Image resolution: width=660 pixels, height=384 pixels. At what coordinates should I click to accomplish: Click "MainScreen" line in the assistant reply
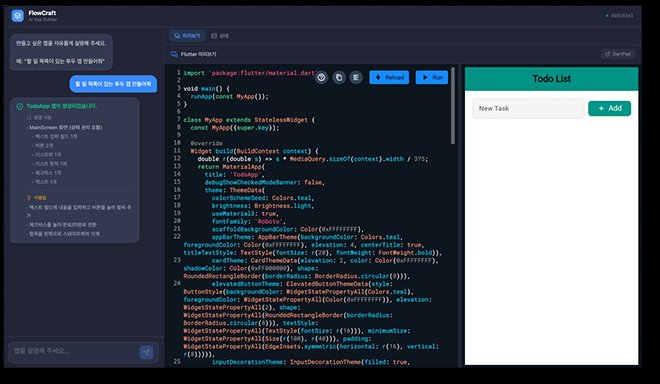click(x=65, y=127)
